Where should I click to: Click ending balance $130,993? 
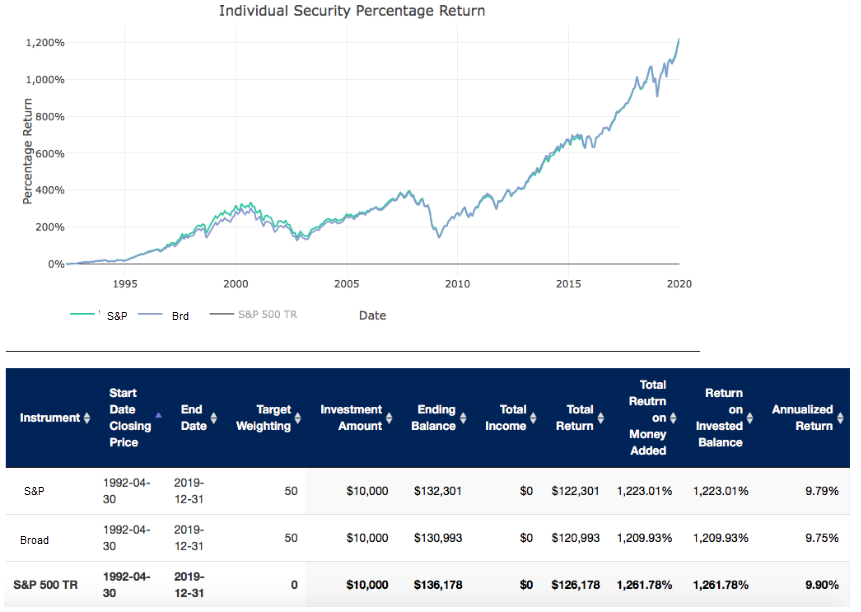point(438,538)
